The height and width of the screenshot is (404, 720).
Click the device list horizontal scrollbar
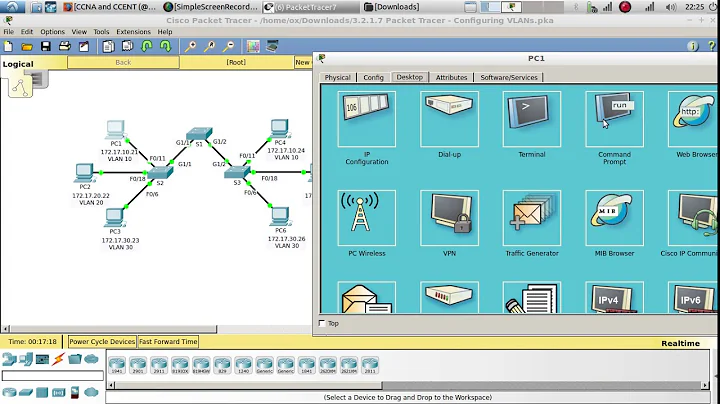click(248, 385)
